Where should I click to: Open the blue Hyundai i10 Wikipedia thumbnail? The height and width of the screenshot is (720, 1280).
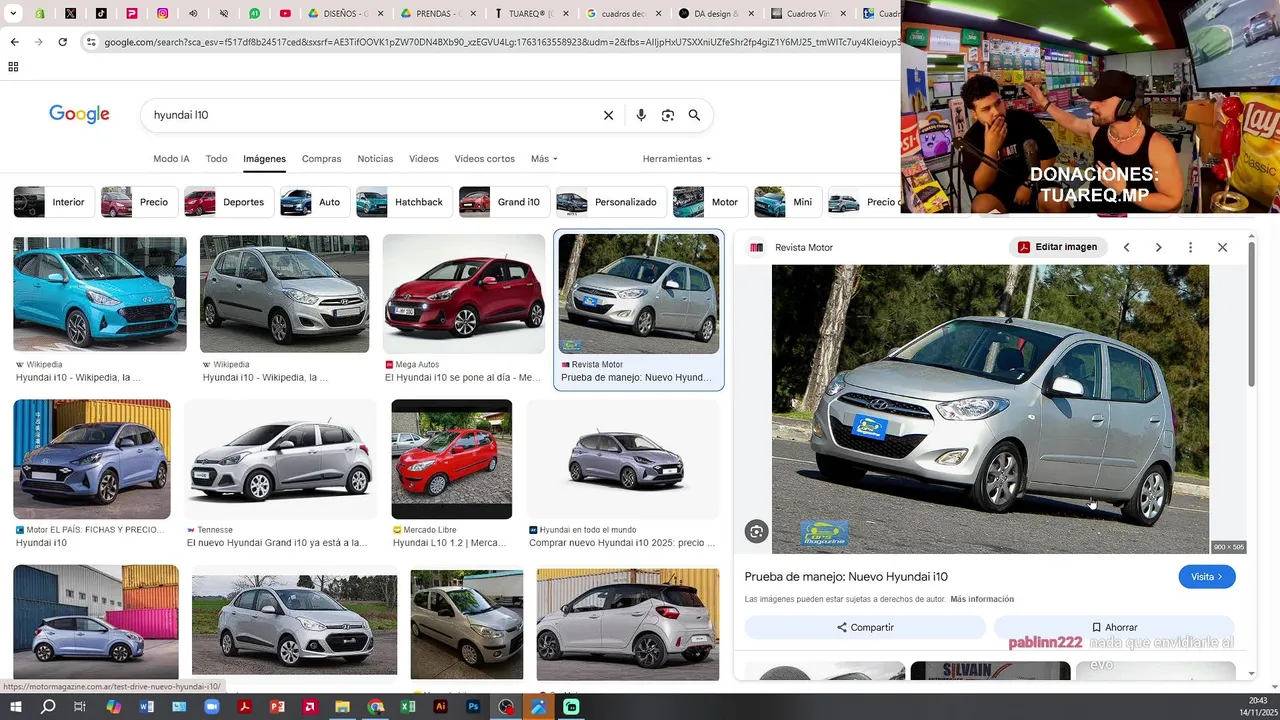[100, 294]
